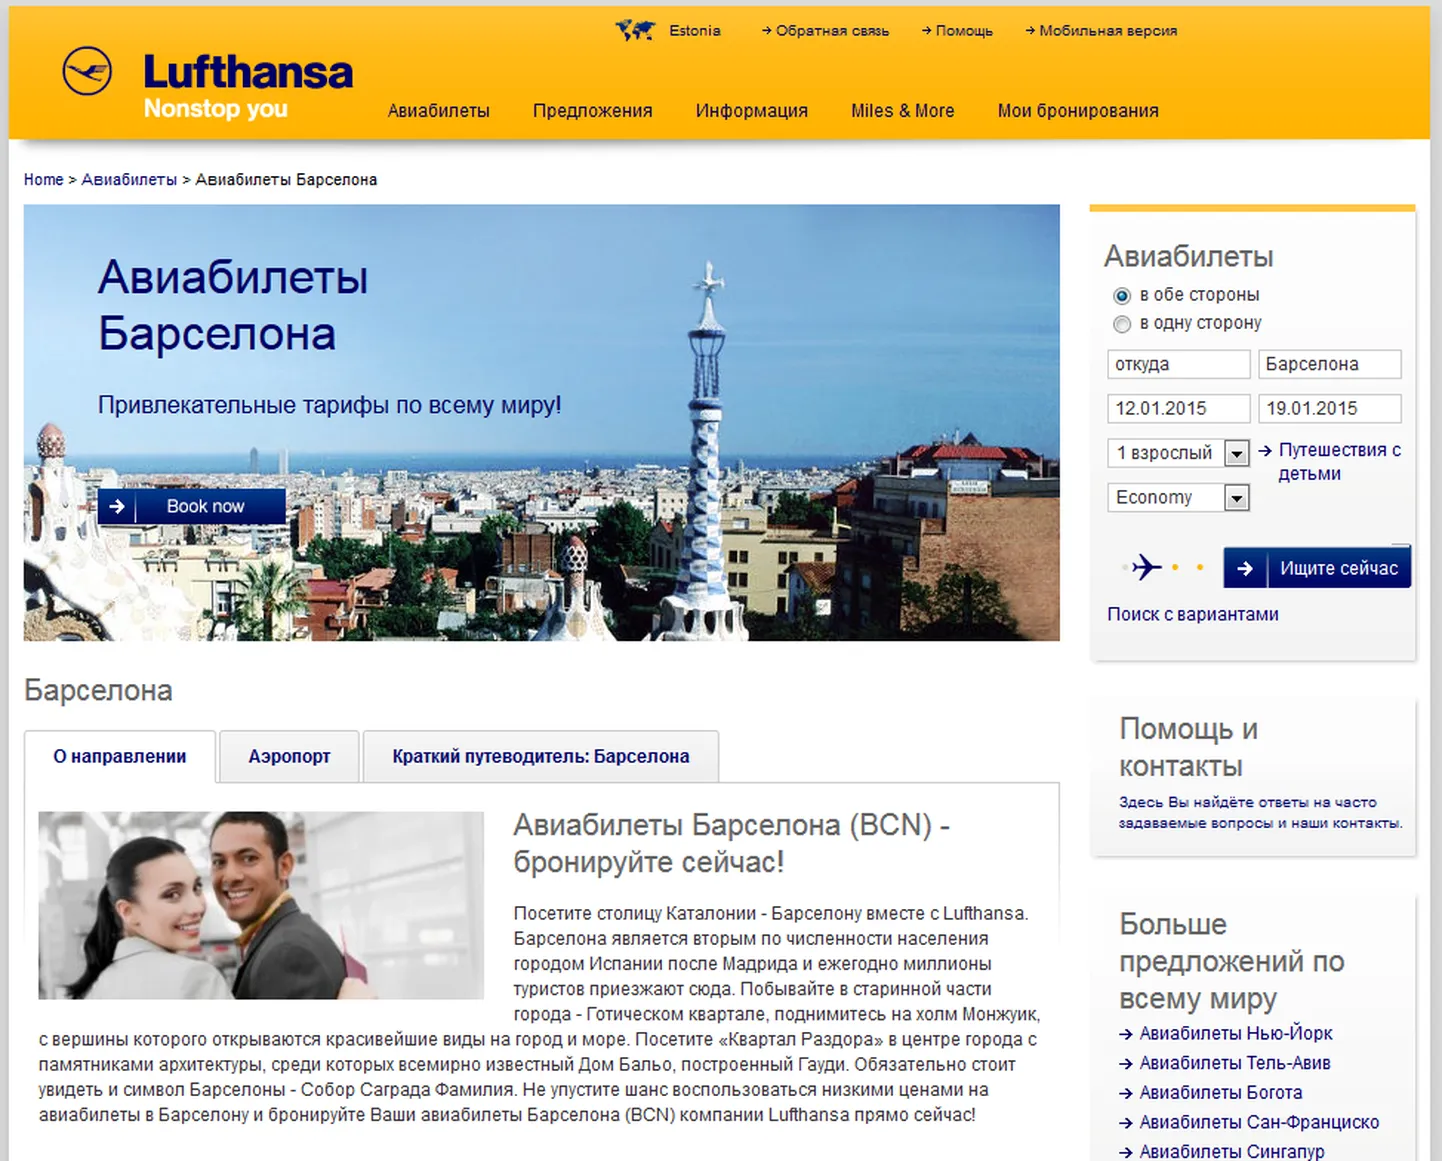Click the Lufthansa crane logo icon
This screenshot has height=1161, width=1442.
(87, 71)
